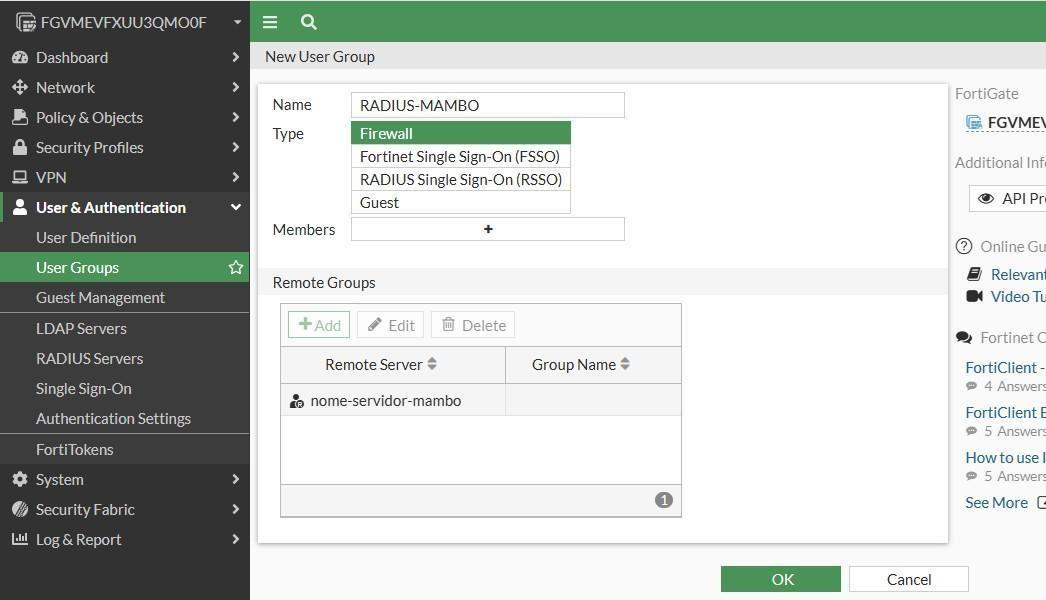Click the VPN laptop icon
This screenshot has width=1046, height=600.
click(x=20, y=178)
